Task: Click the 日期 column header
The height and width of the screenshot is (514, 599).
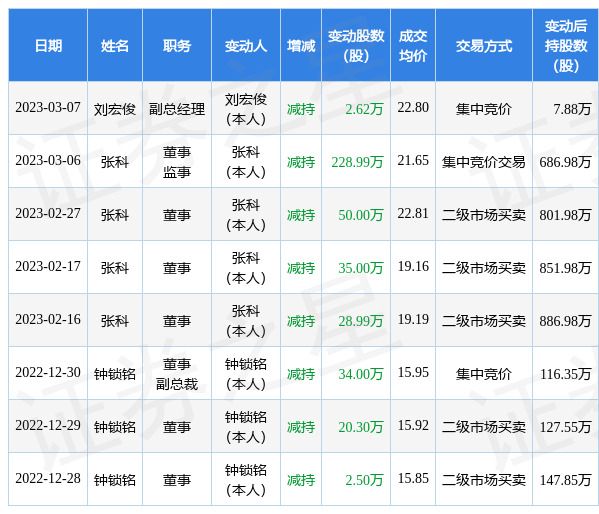Action: (x=48, y=45)
